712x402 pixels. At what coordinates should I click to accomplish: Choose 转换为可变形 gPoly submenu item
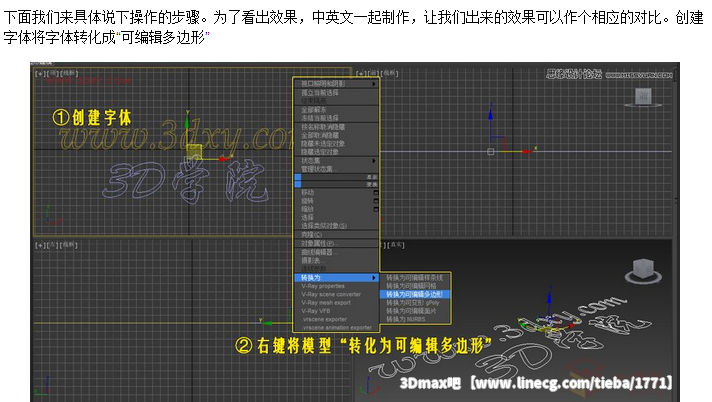(415, 303)
